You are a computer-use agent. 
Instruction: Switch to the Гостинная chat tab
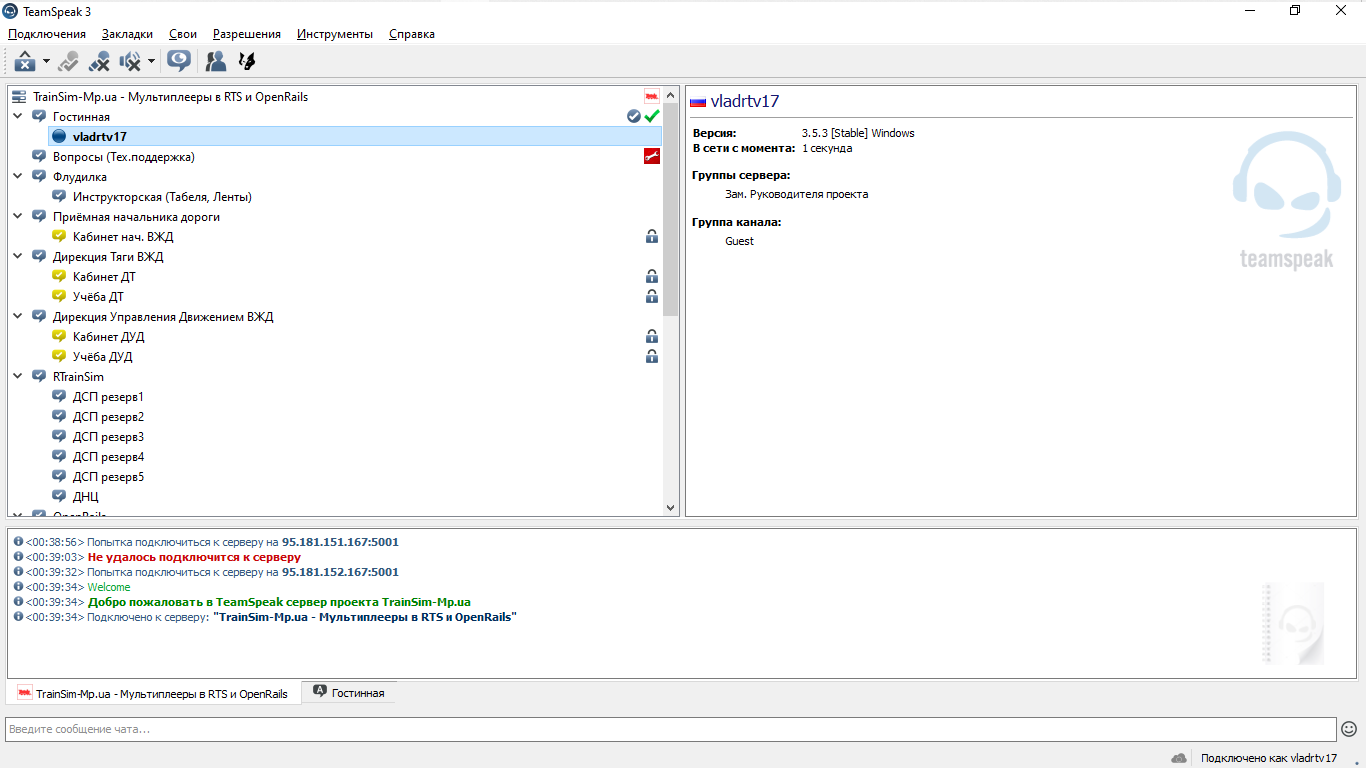[348, 693]
